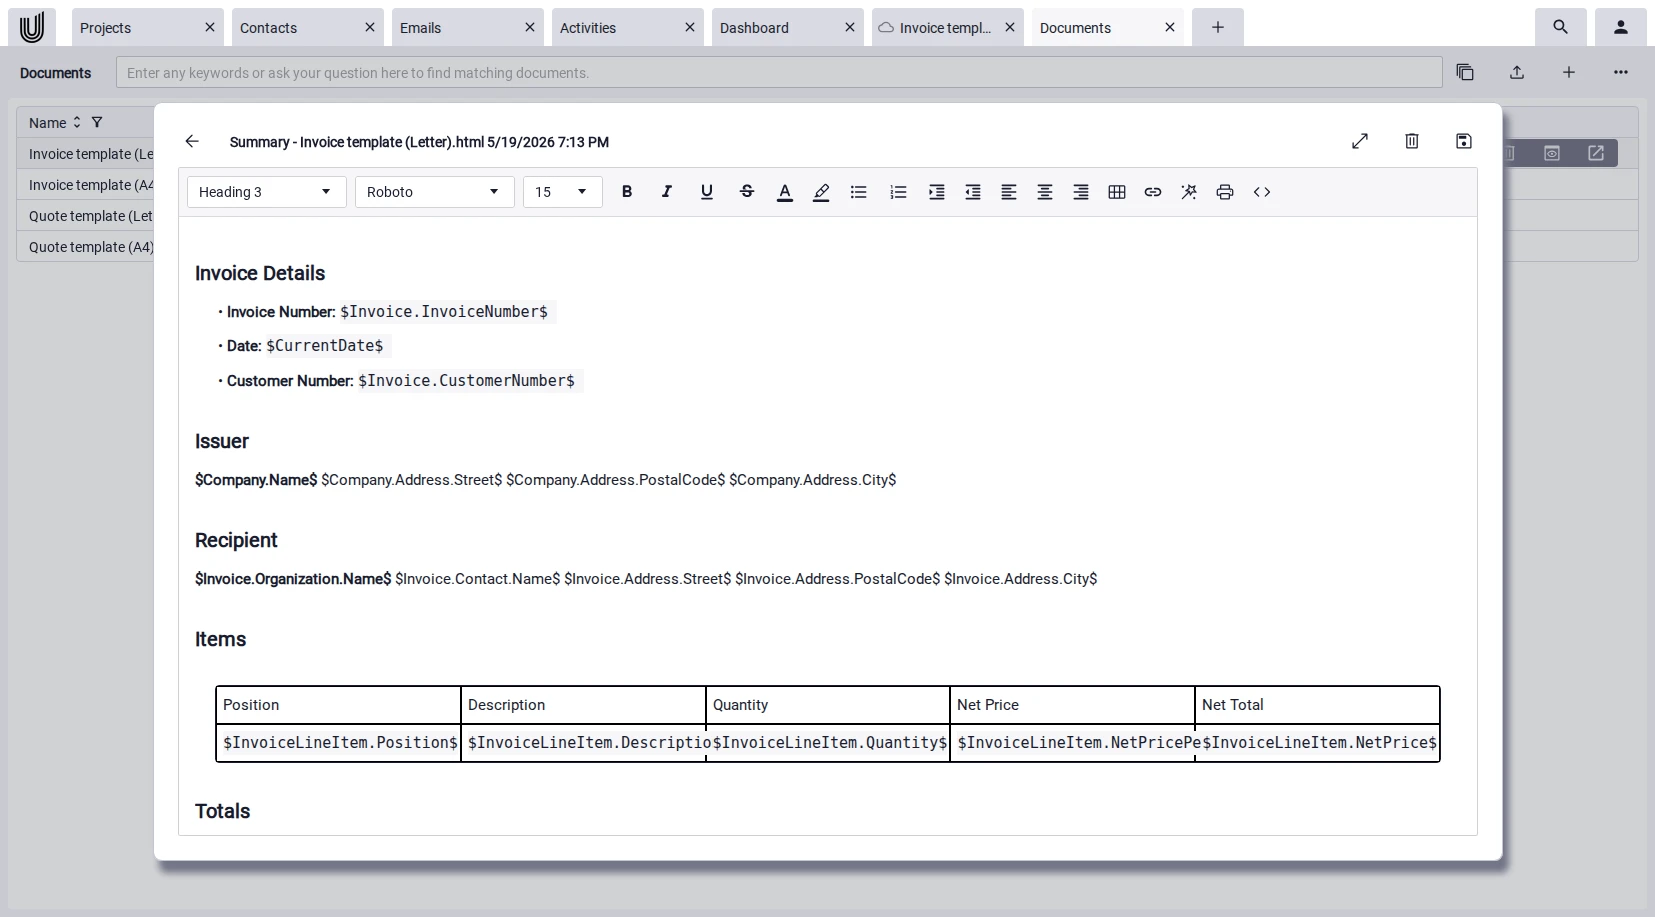The width and height of the screenshot is (1655, 917).
Task: Upload a document
Action: tap(1517, 72)
